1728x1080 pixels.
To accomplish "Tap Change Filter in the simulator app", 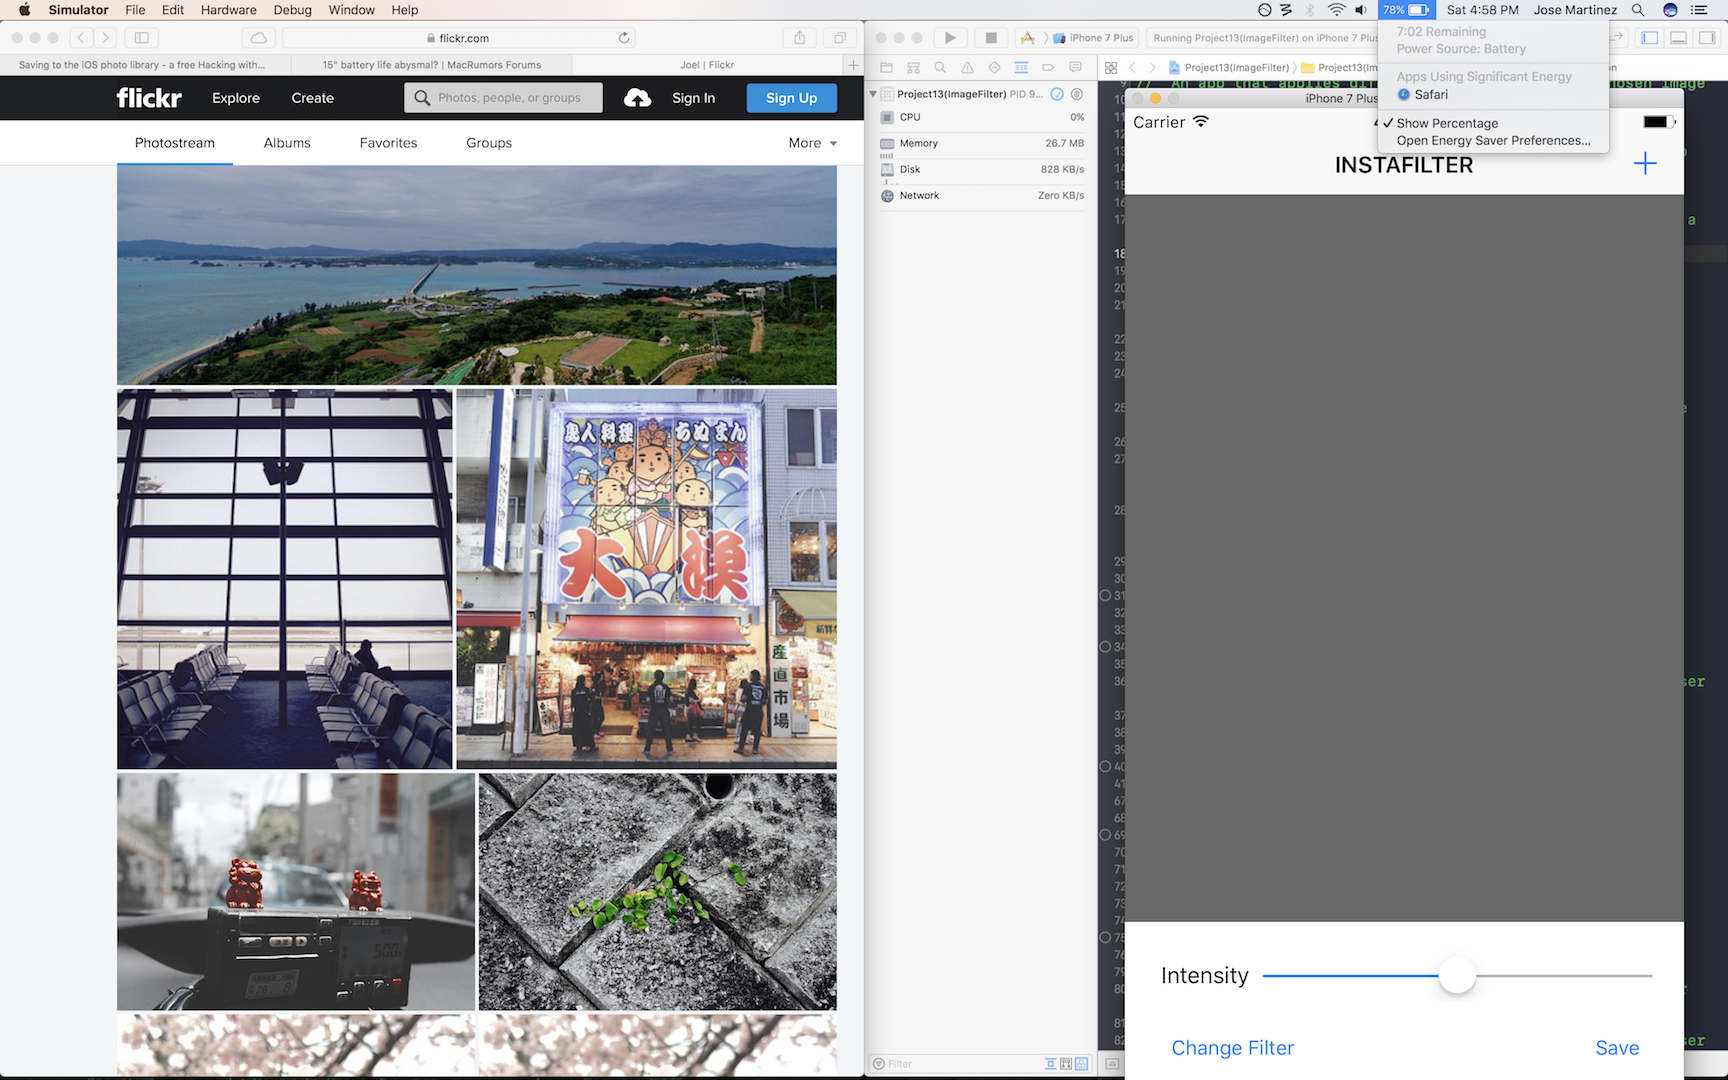I will (x=1232, y=1048).
